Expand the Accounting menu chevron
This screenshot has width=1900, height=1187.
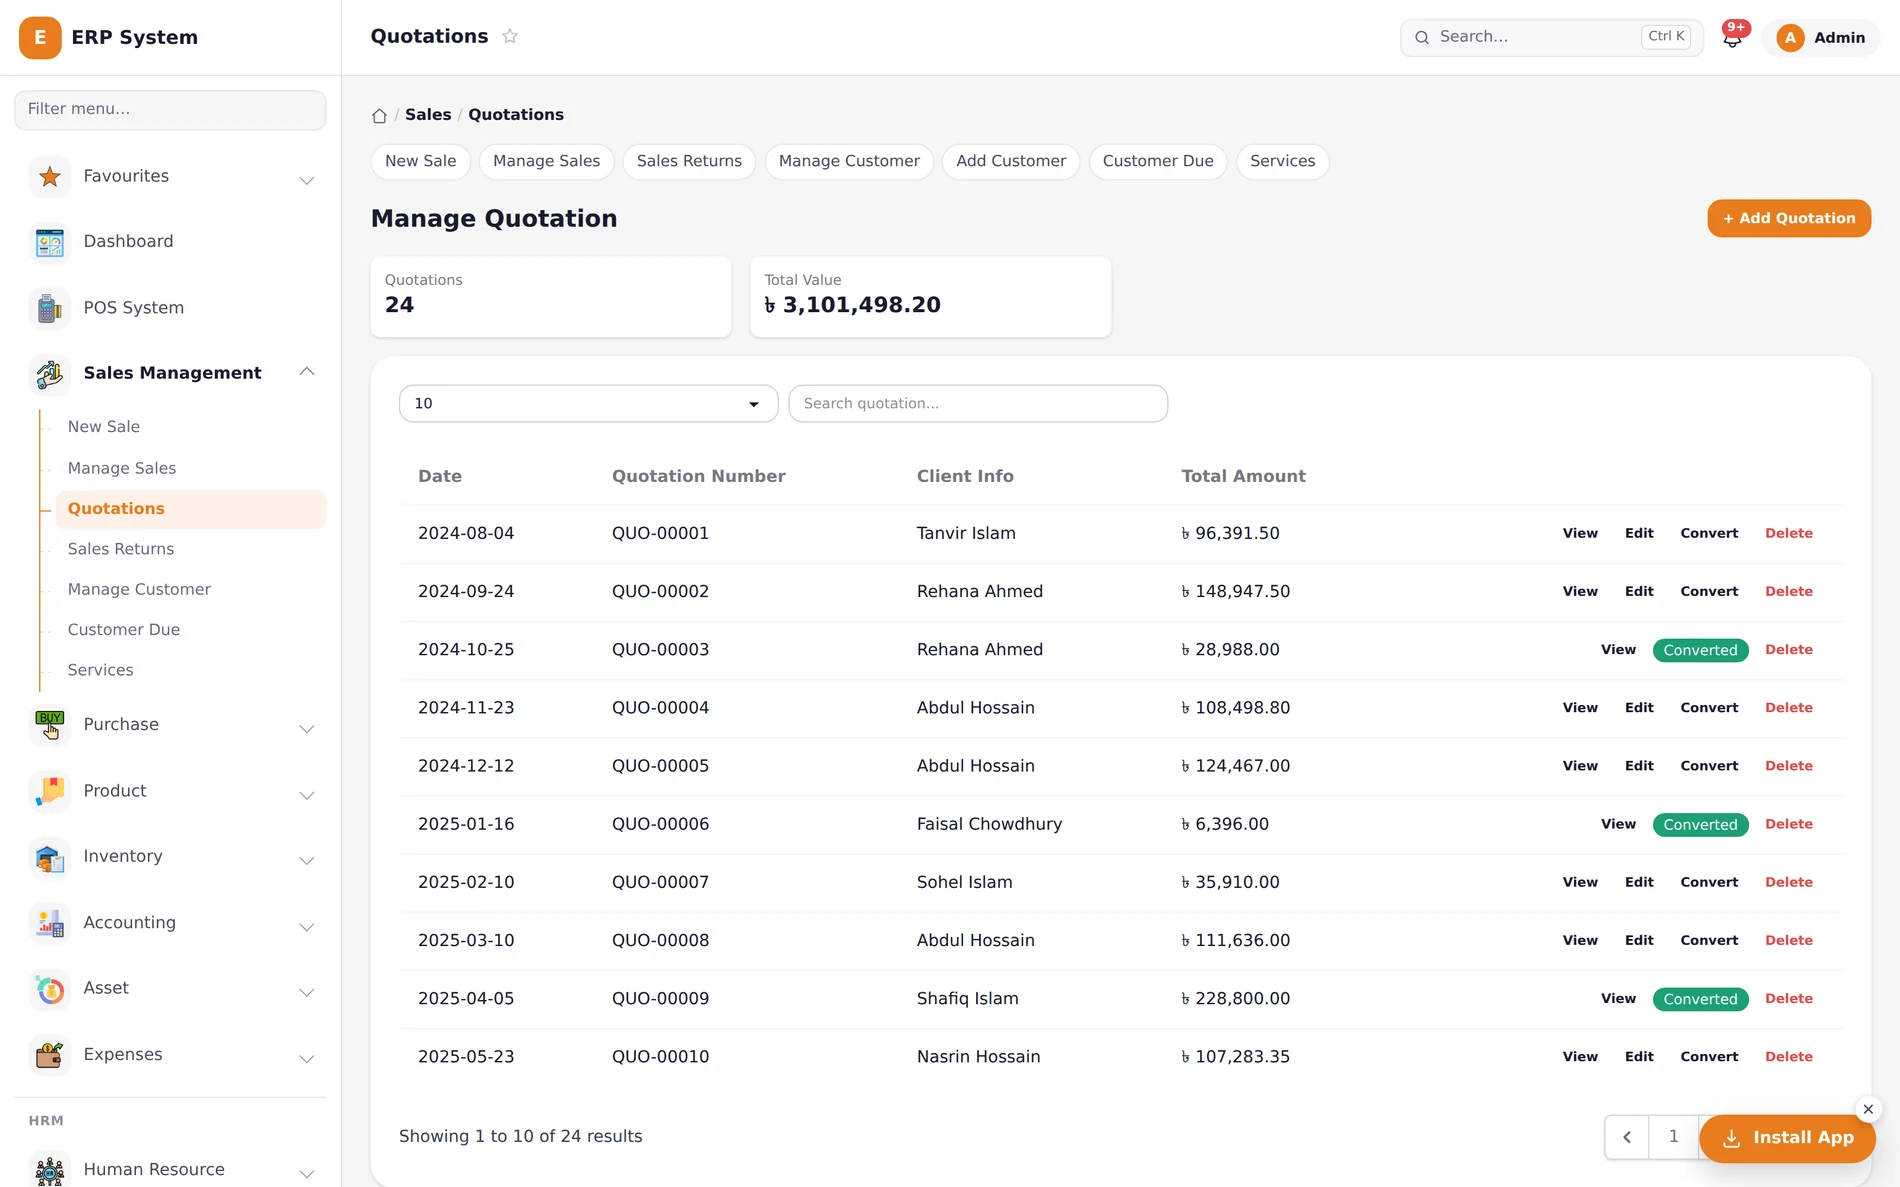point(307,927)
